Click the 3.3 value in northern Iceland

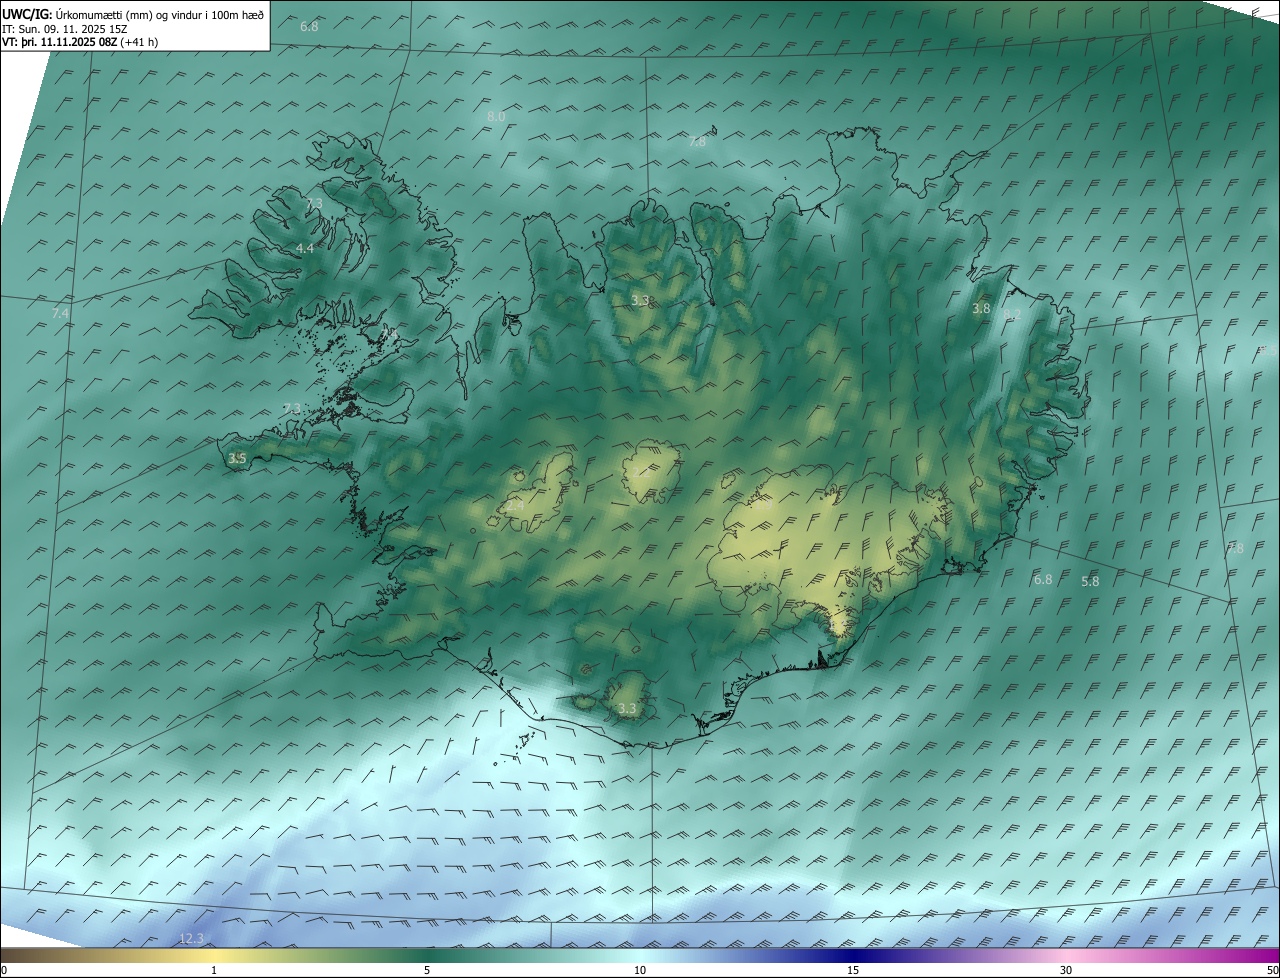[x=640, y=300]
